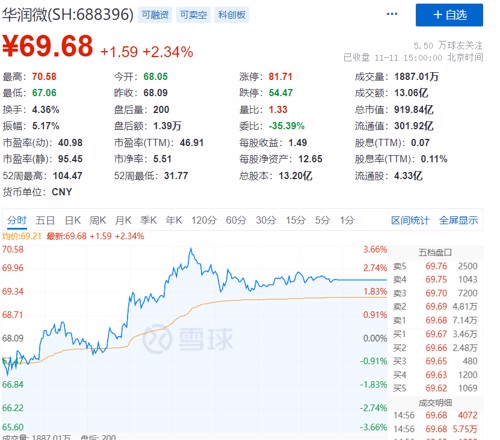Click the intraday price peak on the chart
The image size is (500, 440).
point(191,249)
